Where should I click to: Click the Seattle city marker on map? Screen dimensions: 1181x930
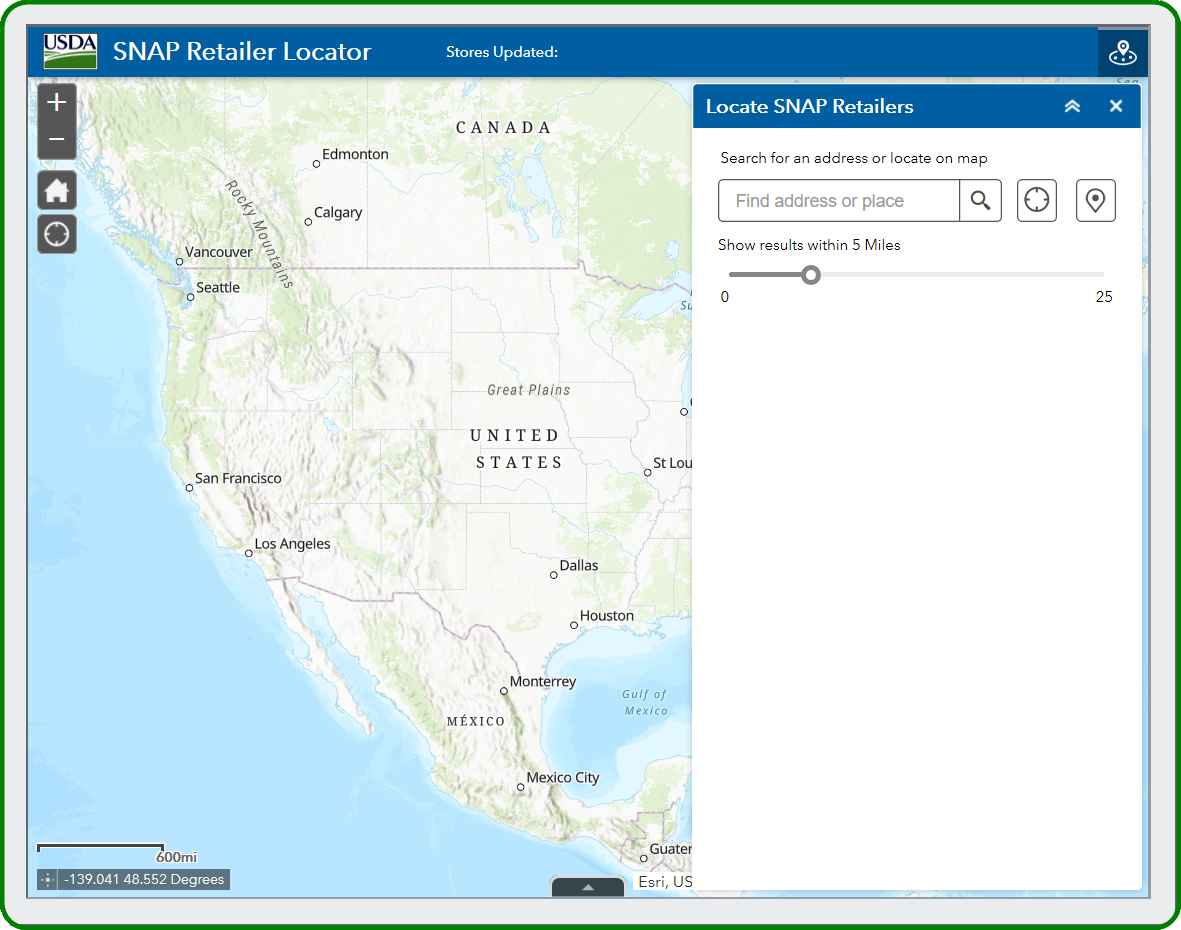coord(190,297)
